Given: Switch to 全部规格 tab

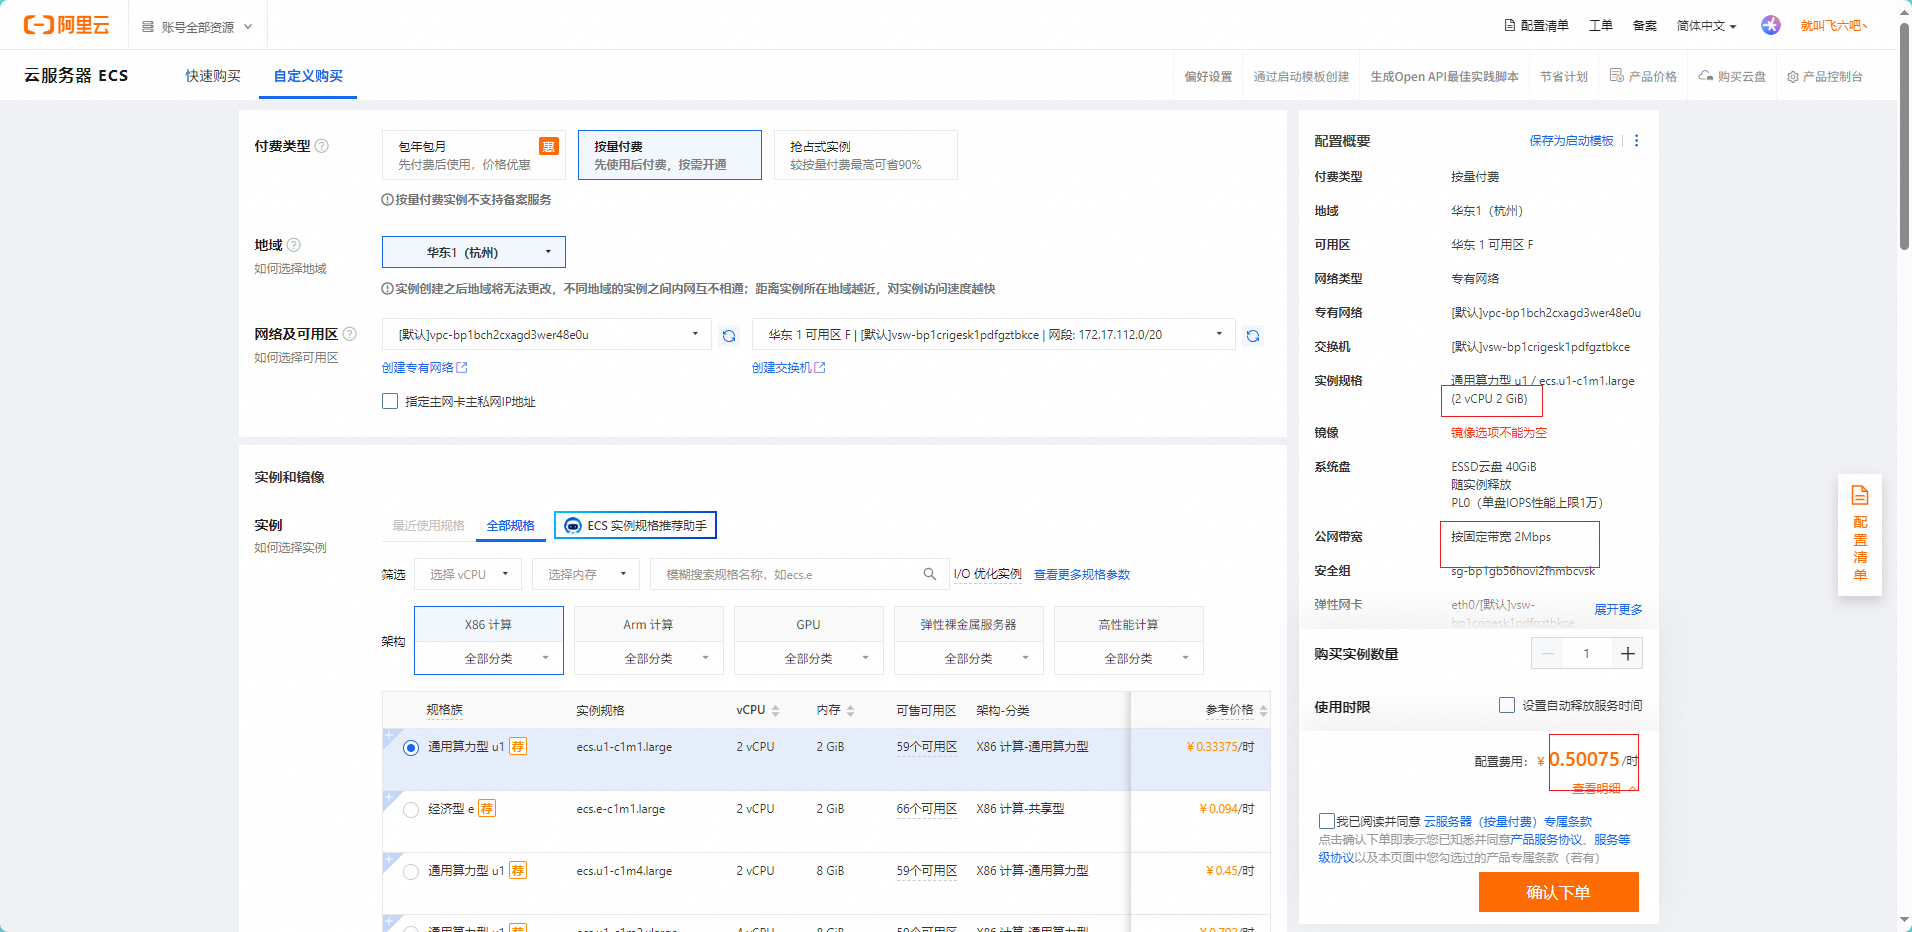Looking at the screenshot, I should click(x=511, y=526).
